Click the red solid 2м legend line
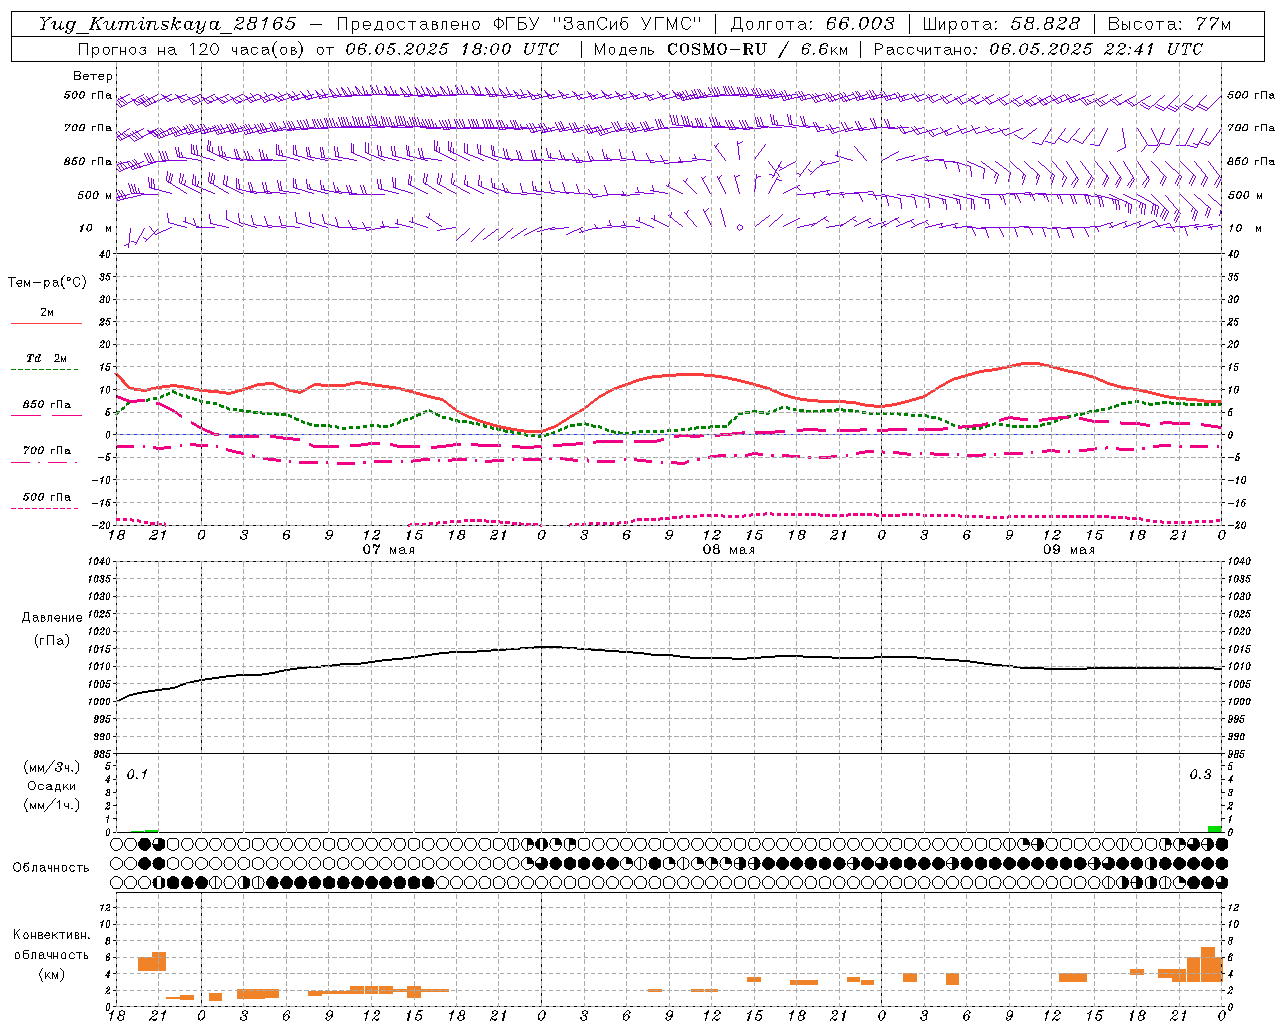The image size is (1280, 1024). [46, 323]
